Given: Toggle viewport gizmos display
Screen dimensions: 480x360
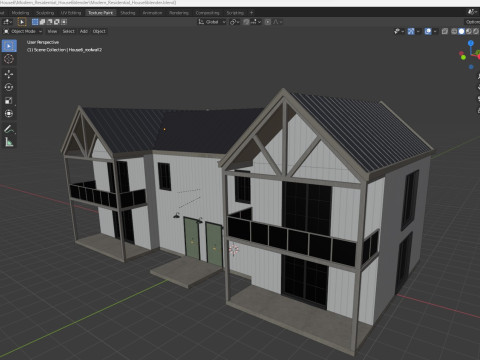Looking at the screenshot, I should (x=411, y=31).
